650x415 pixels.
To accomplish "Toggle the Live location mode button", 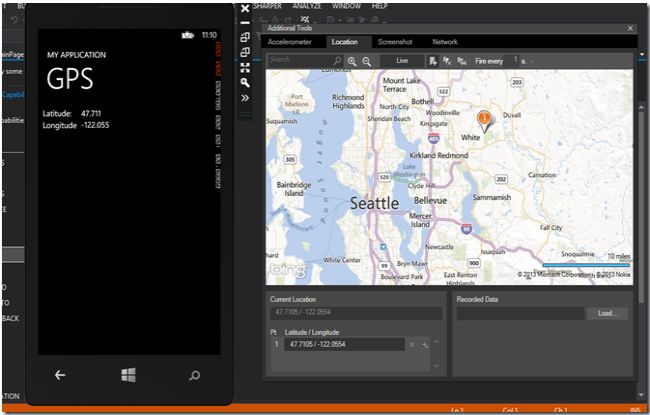I will (x=402, y=61).
